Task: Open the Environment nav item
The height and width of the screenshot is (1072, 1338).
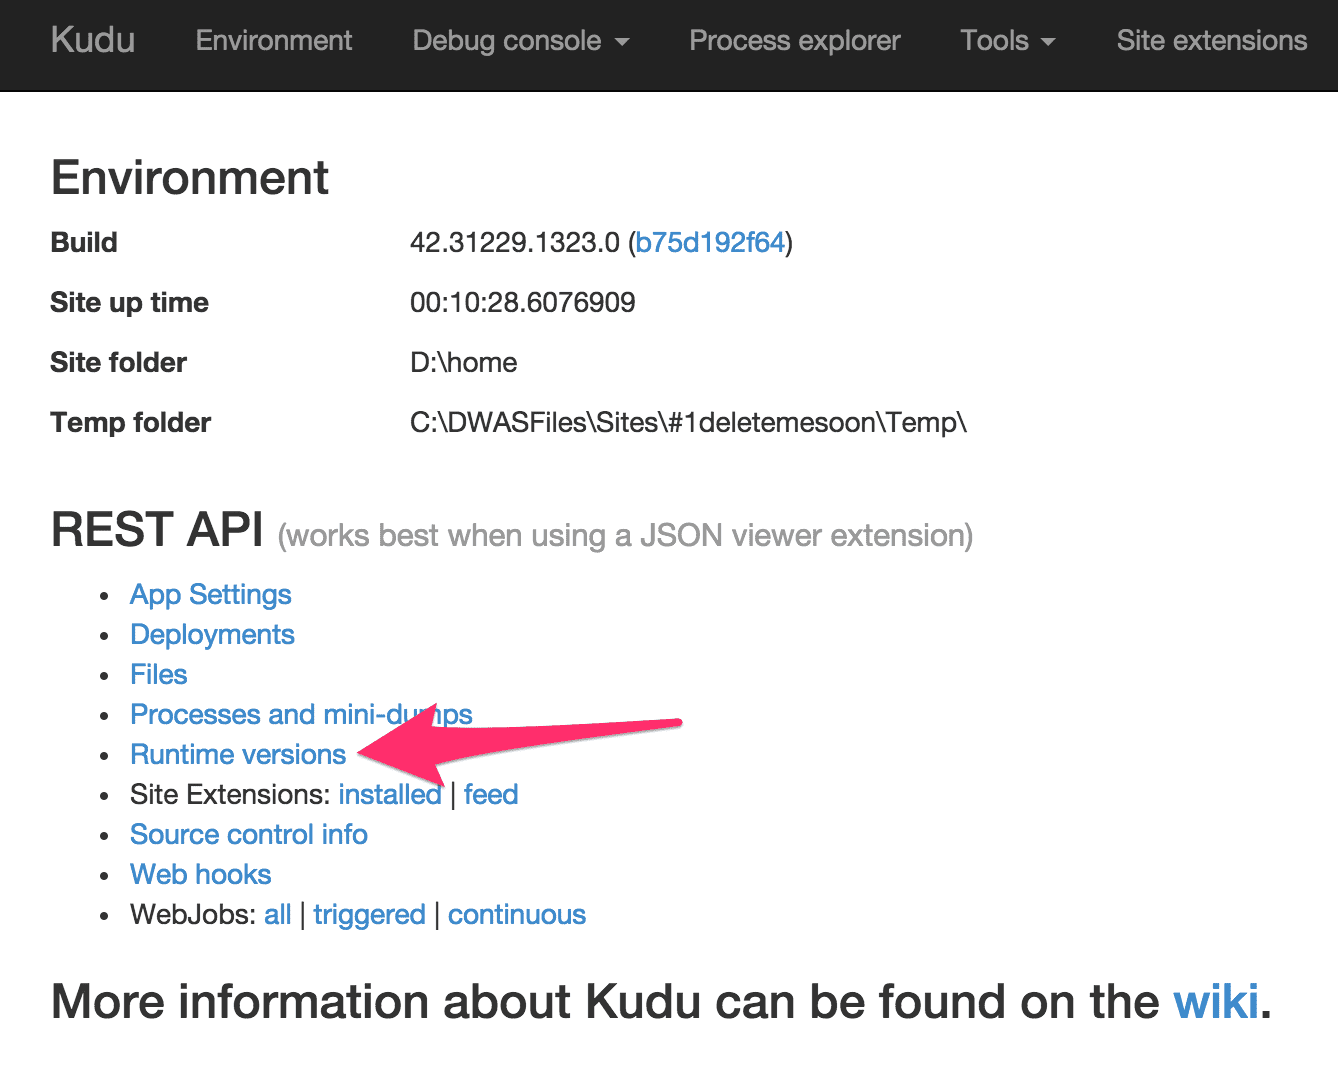Action: (x=274, y=41)
